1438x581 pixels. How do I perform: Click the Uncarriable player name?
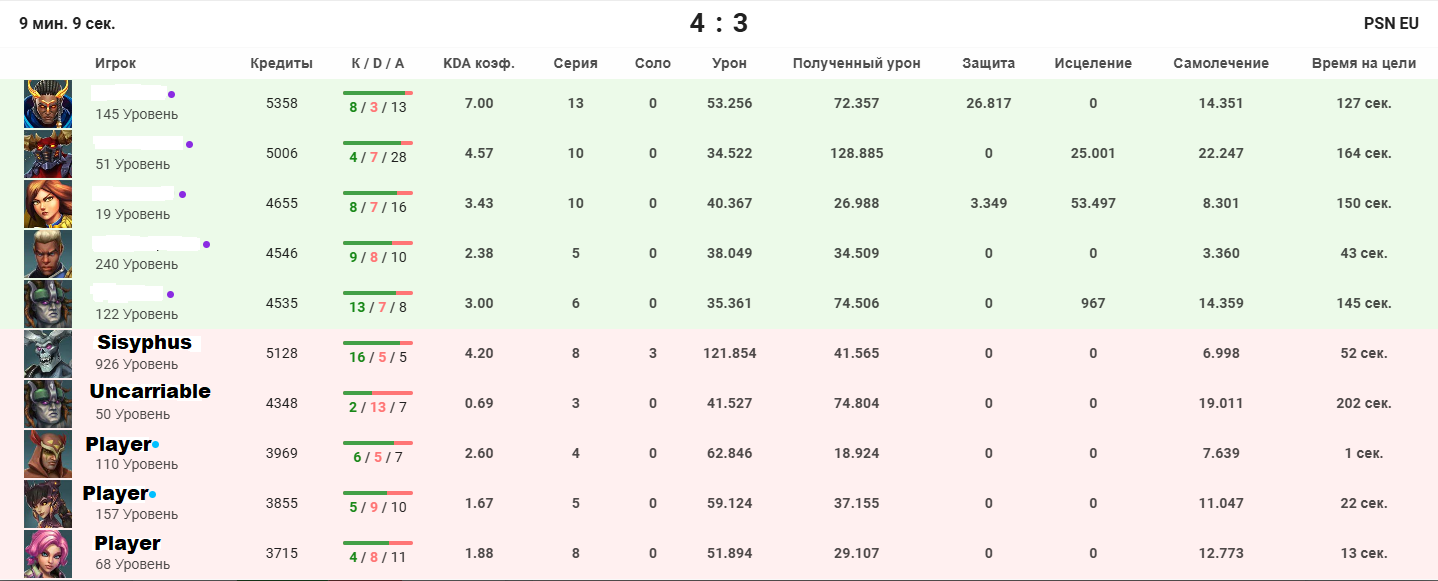150,392
